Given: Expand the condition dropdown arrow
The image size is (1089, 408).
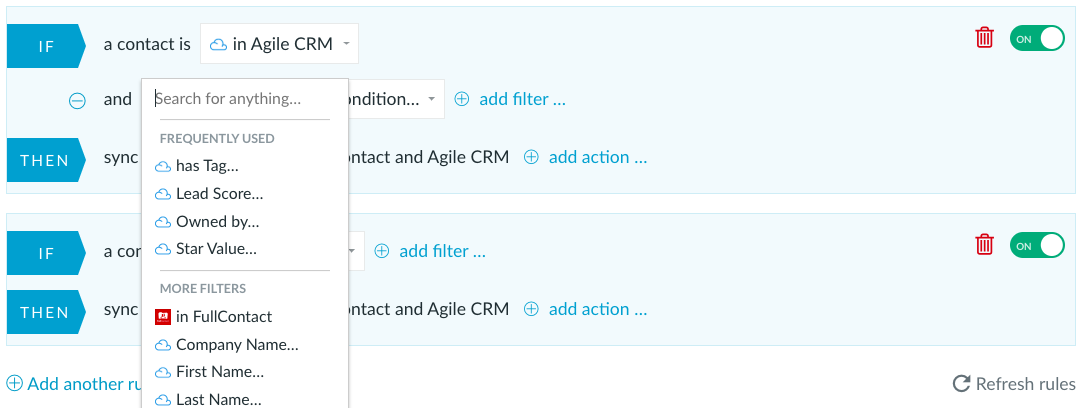Looking at the screenshot, I should tap(431, 99).
